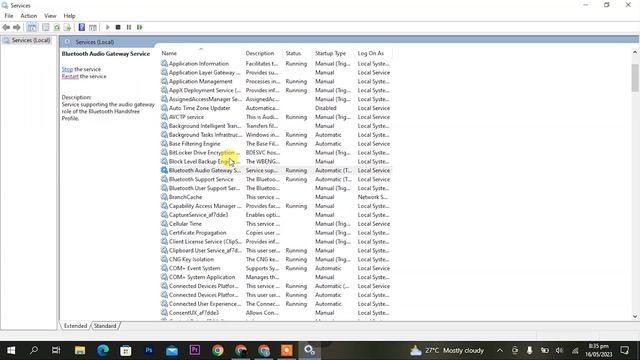Toggle the Show/Hide Action Pane toolbar icon
Viewport: 640px width, 360px height.
tap(93, 27)
